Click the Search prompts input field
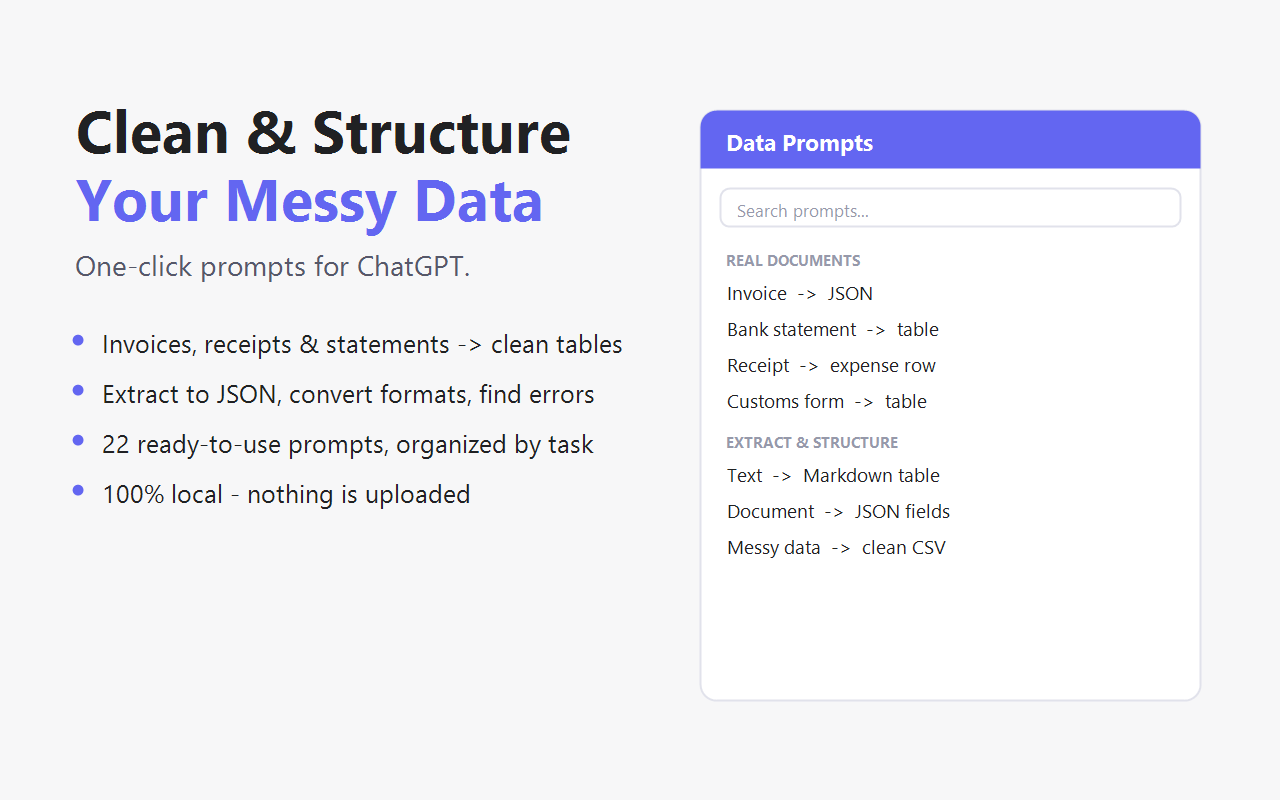The width and height of the screenshot is (1280, 800). (950, 208)
